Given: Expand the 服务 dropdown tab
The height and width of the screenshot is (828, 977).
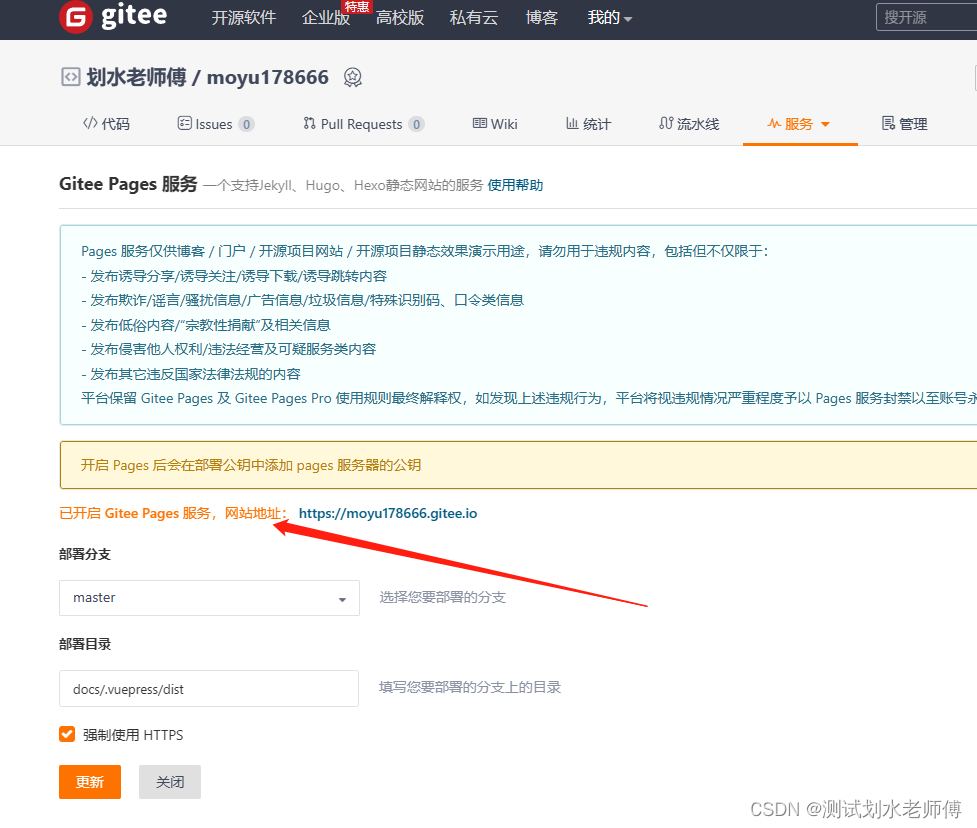Looking at the screenshot, I should pos(799,124).
